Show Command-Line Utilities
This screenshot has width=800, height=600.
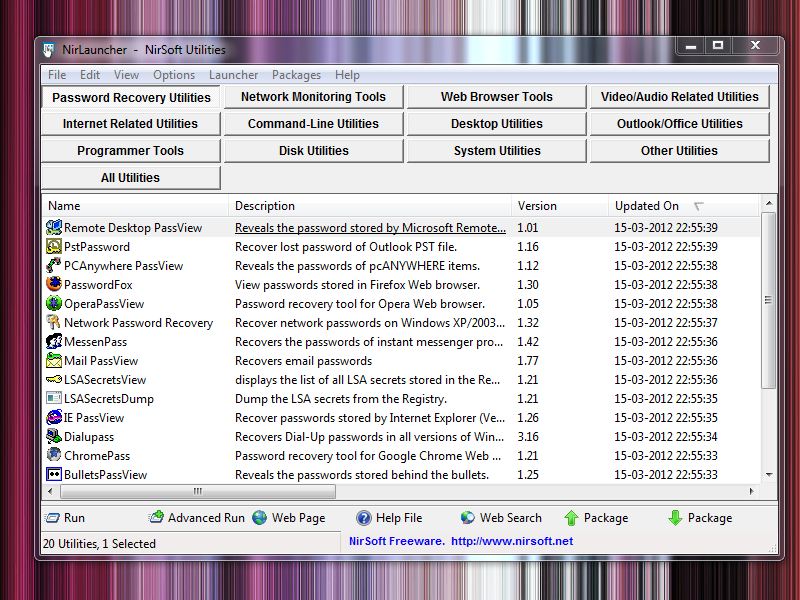click(313, 124)
